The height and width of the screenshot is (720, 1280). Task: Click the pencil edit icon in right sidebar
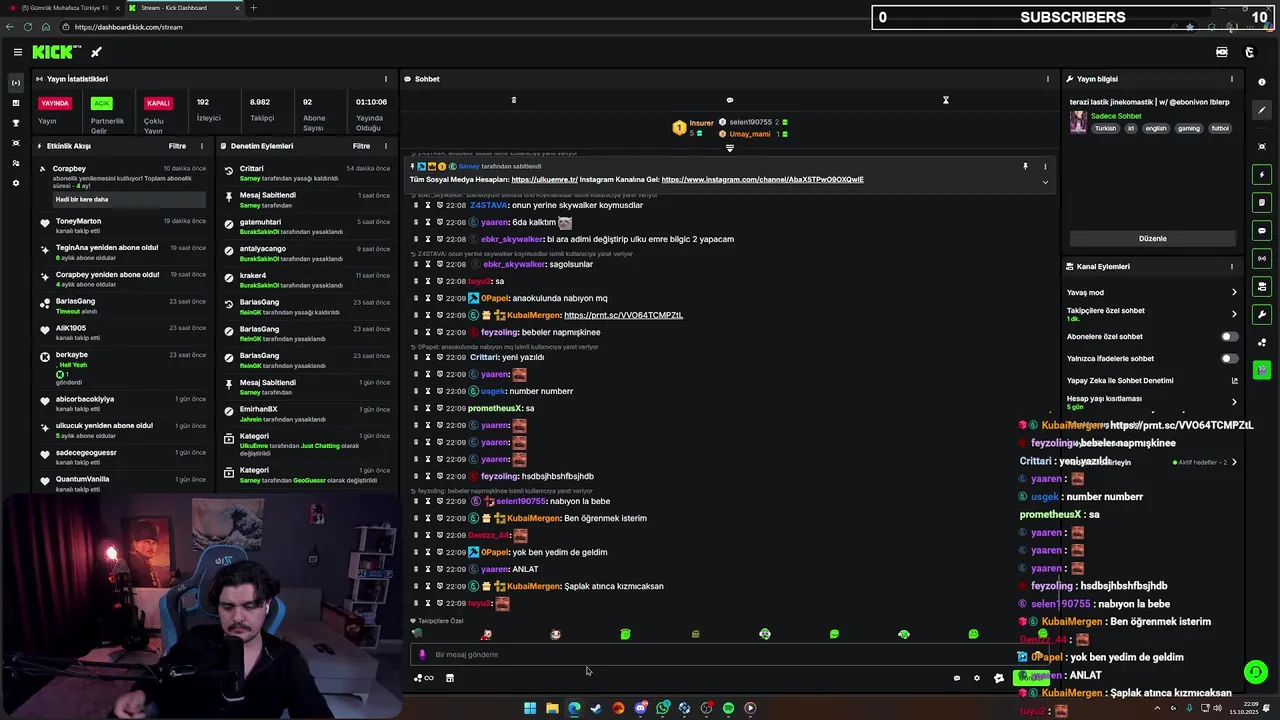(x=1262, y=110)
